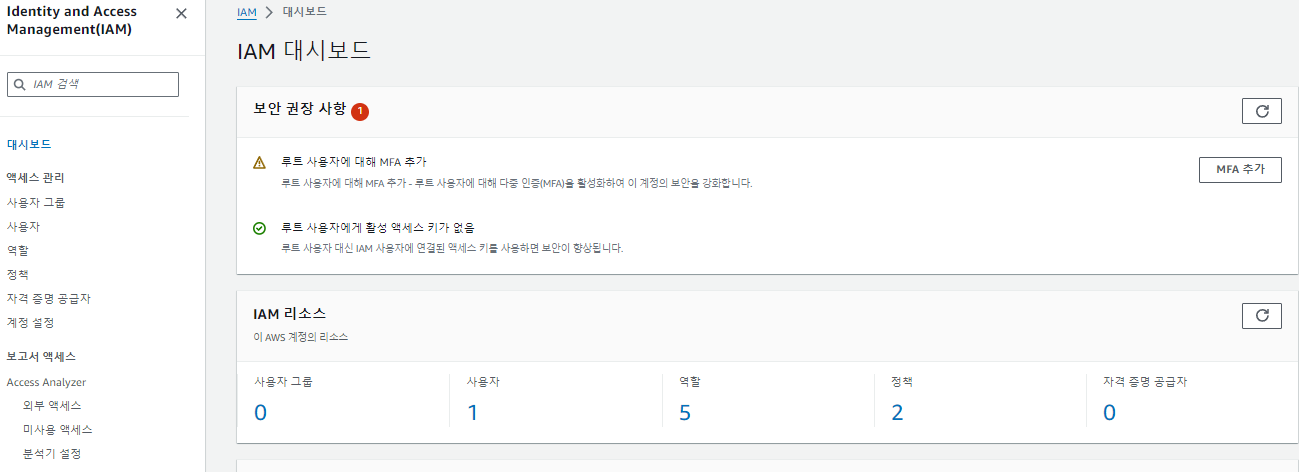Click the MFA warning triangle icon

[x=260, y=162]
